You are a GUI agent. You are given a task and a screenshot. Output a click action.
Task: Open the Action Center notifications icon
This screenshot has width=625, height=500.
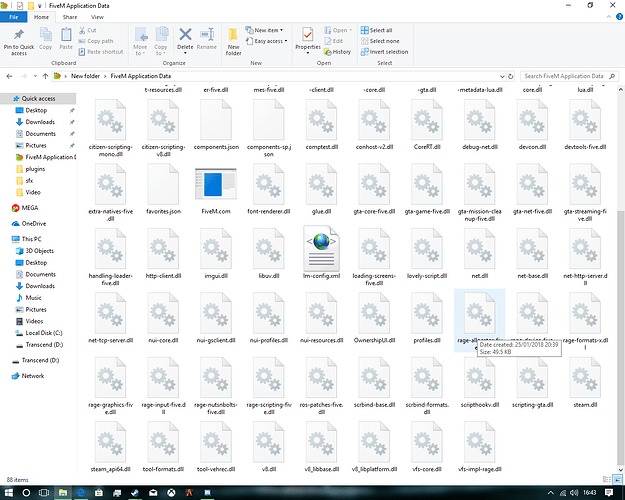(x=609, y=493)
